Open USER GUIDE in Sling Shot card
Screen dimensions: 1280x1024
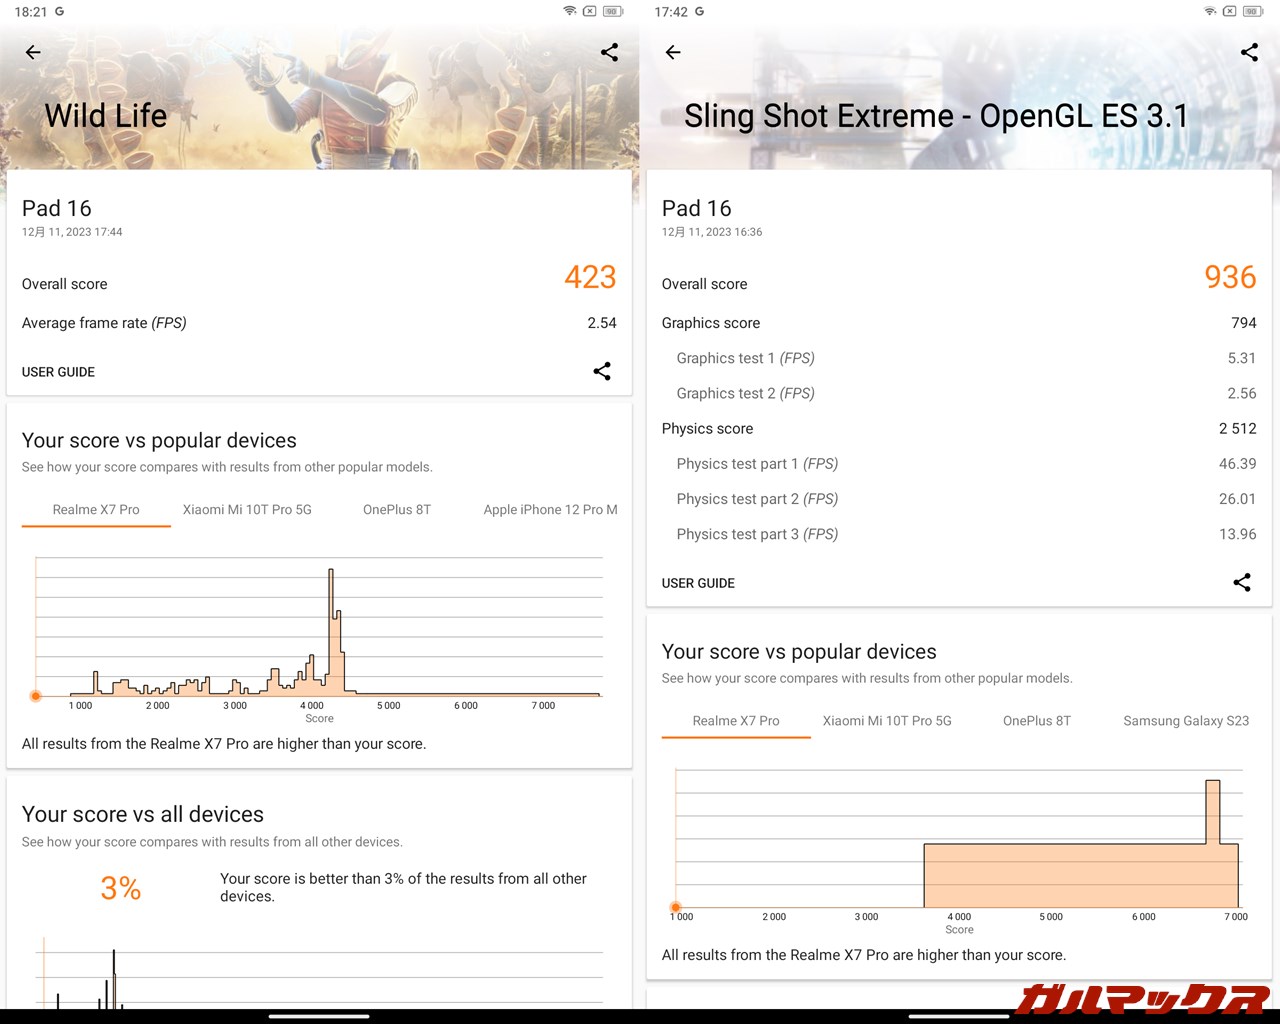pos(698,583)
